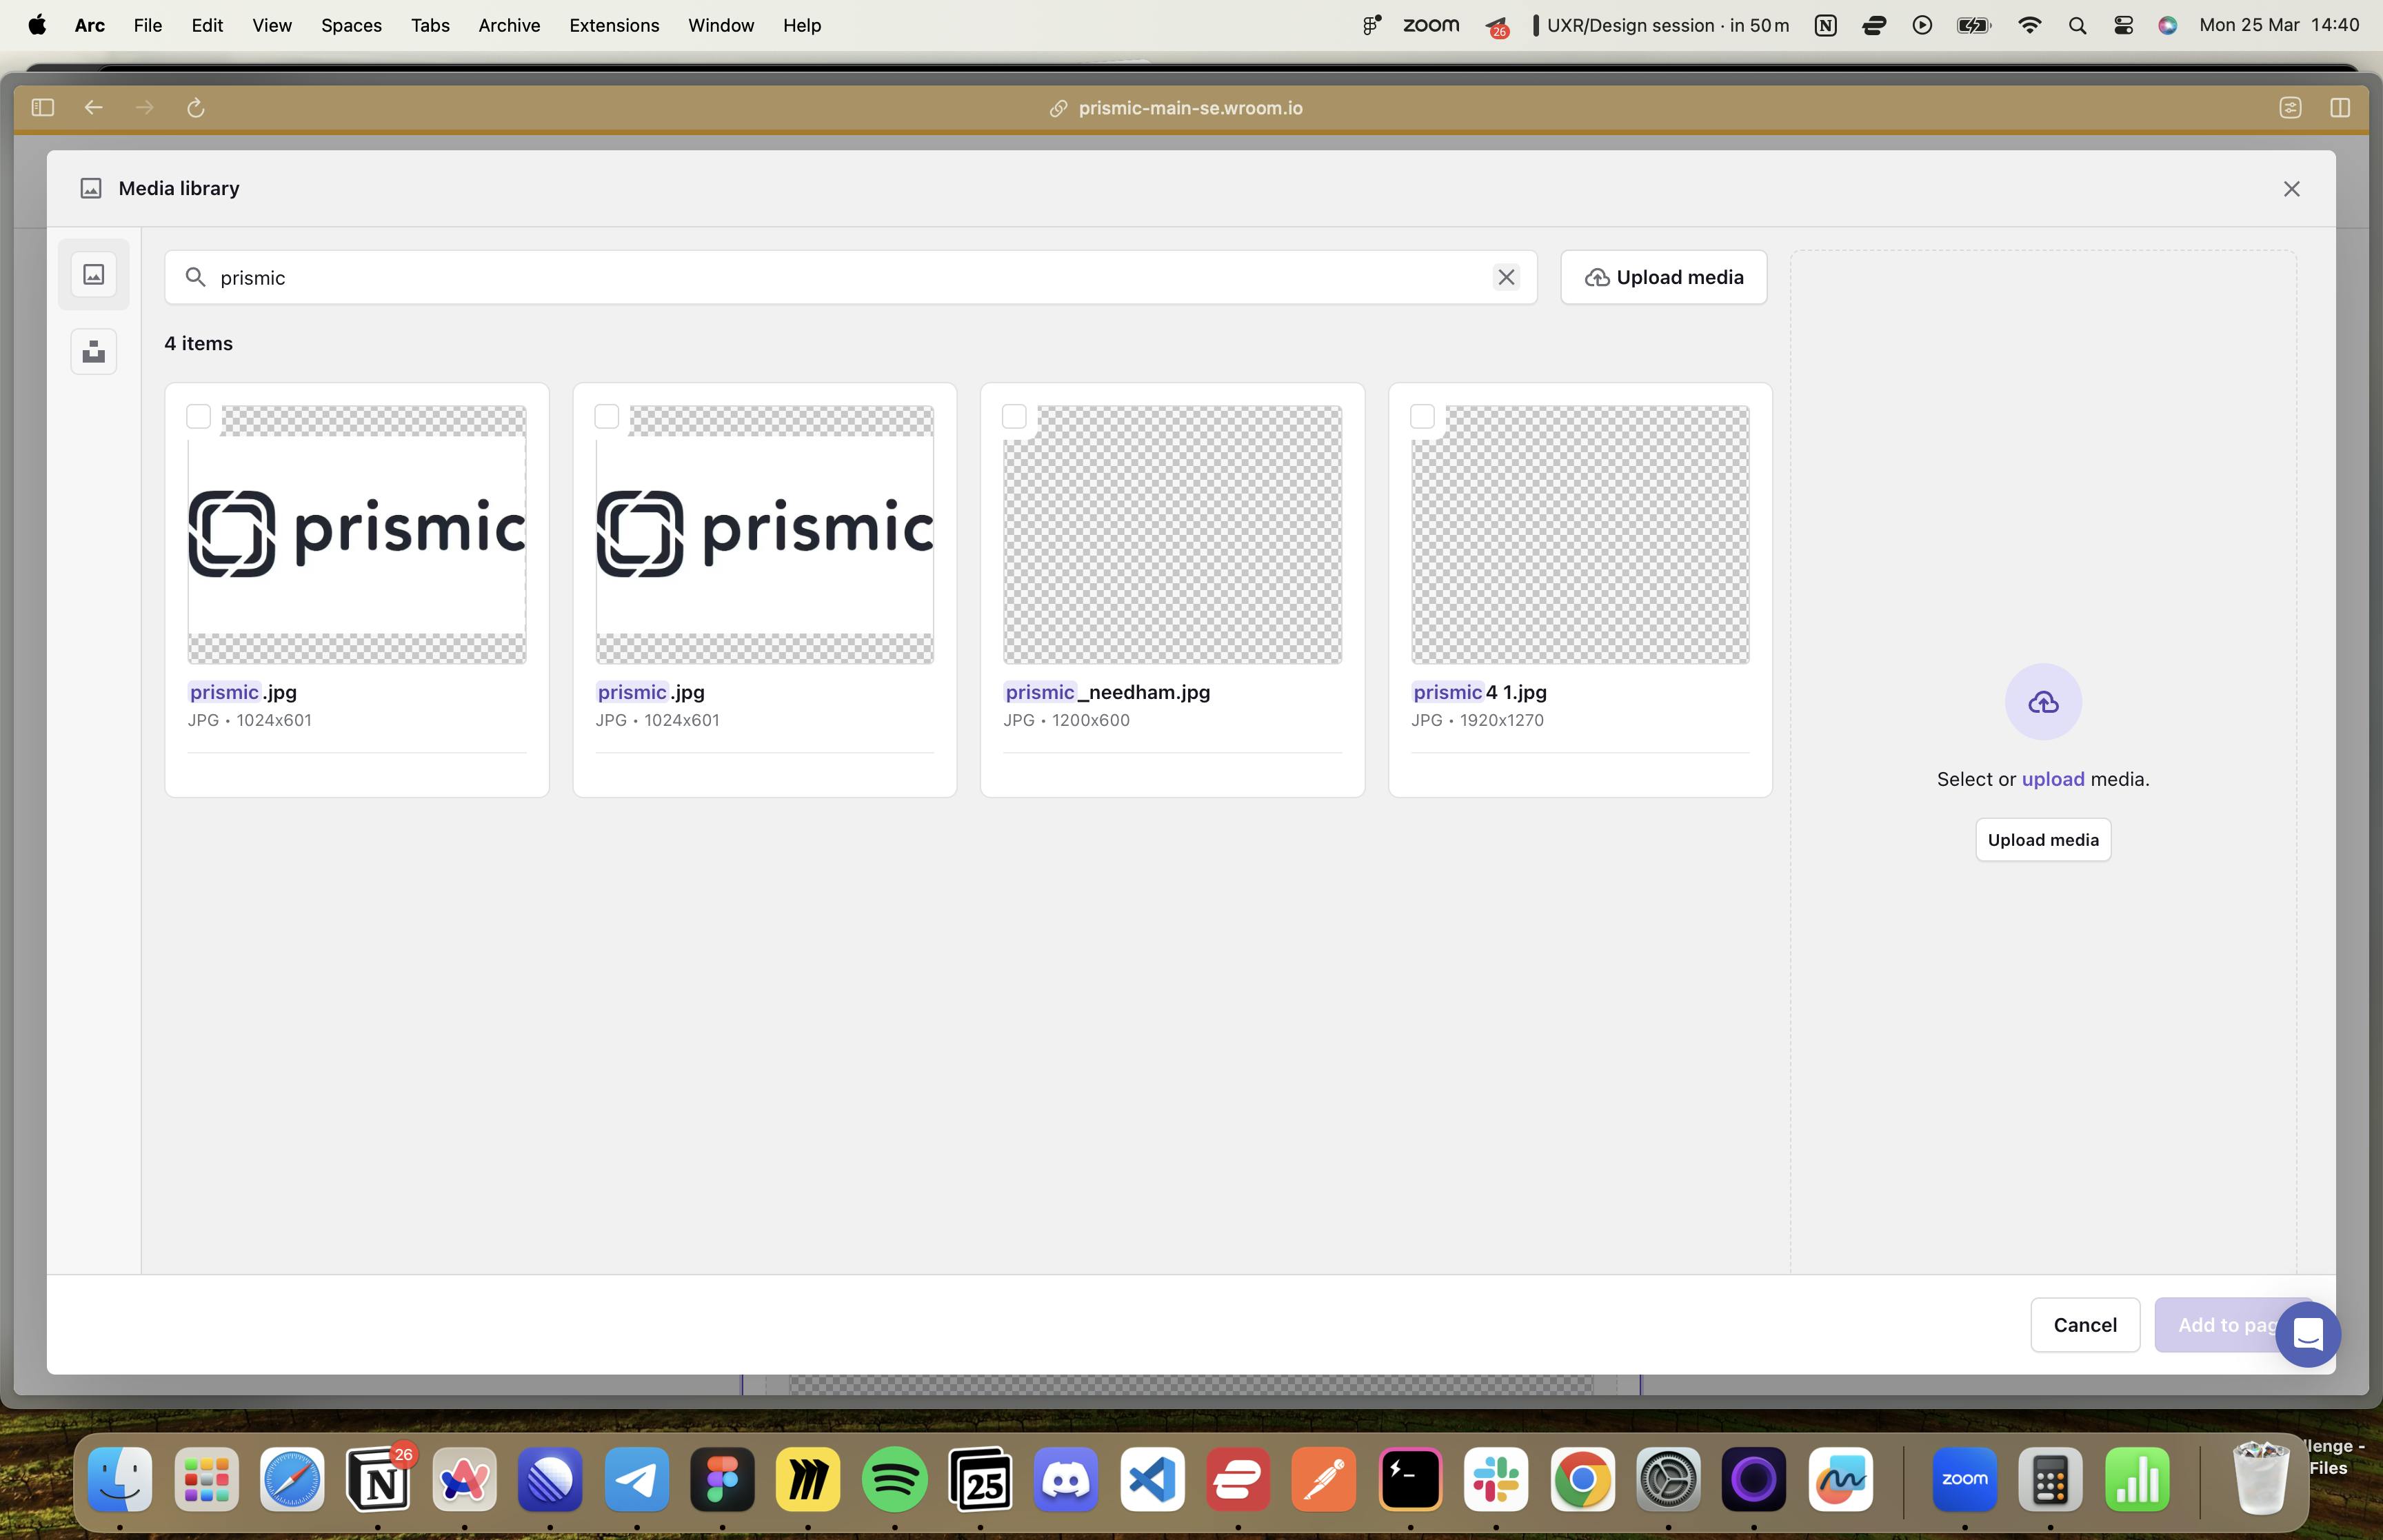Screen dimensions: 2383x1540
Task: Open the Extensions menu
Action: point(614,25)
